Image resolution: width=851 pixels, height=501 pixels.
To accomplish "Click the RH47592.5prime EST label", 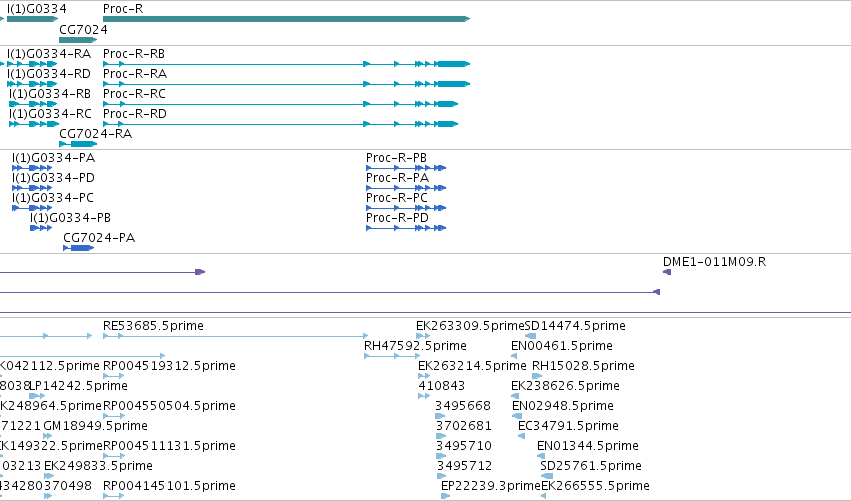I will pos(415,346).
